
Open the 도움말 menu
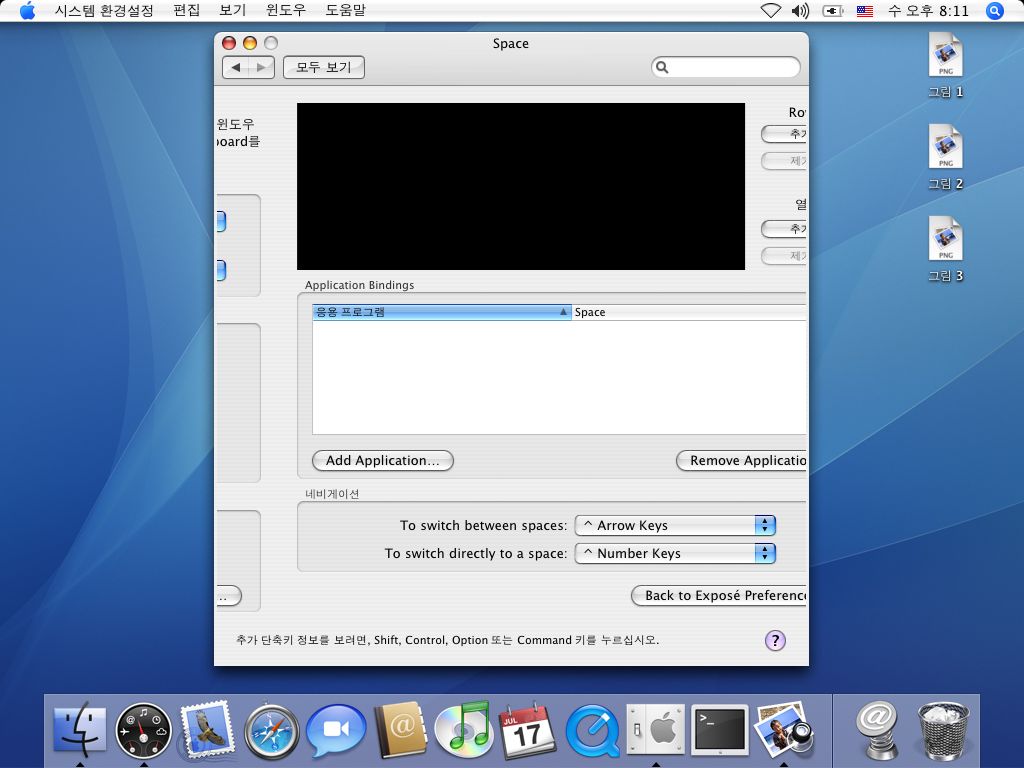[x=345, y=11]
